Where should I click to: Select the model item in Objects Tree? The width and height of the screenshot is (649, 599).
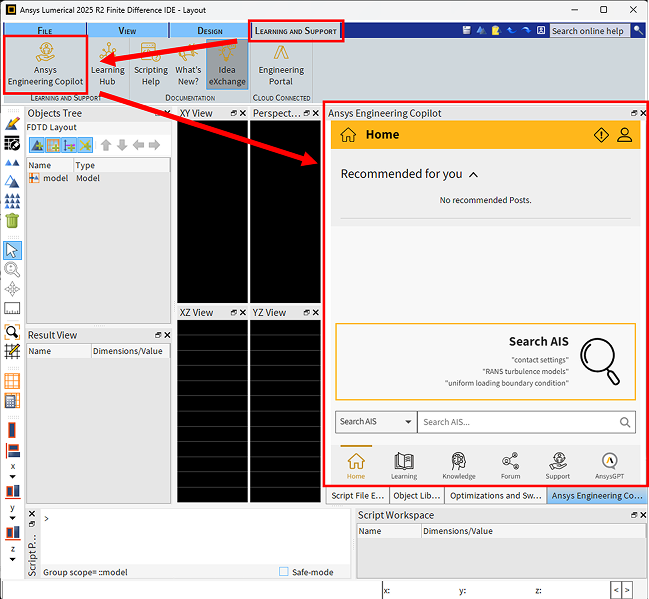tap(55, 178)
